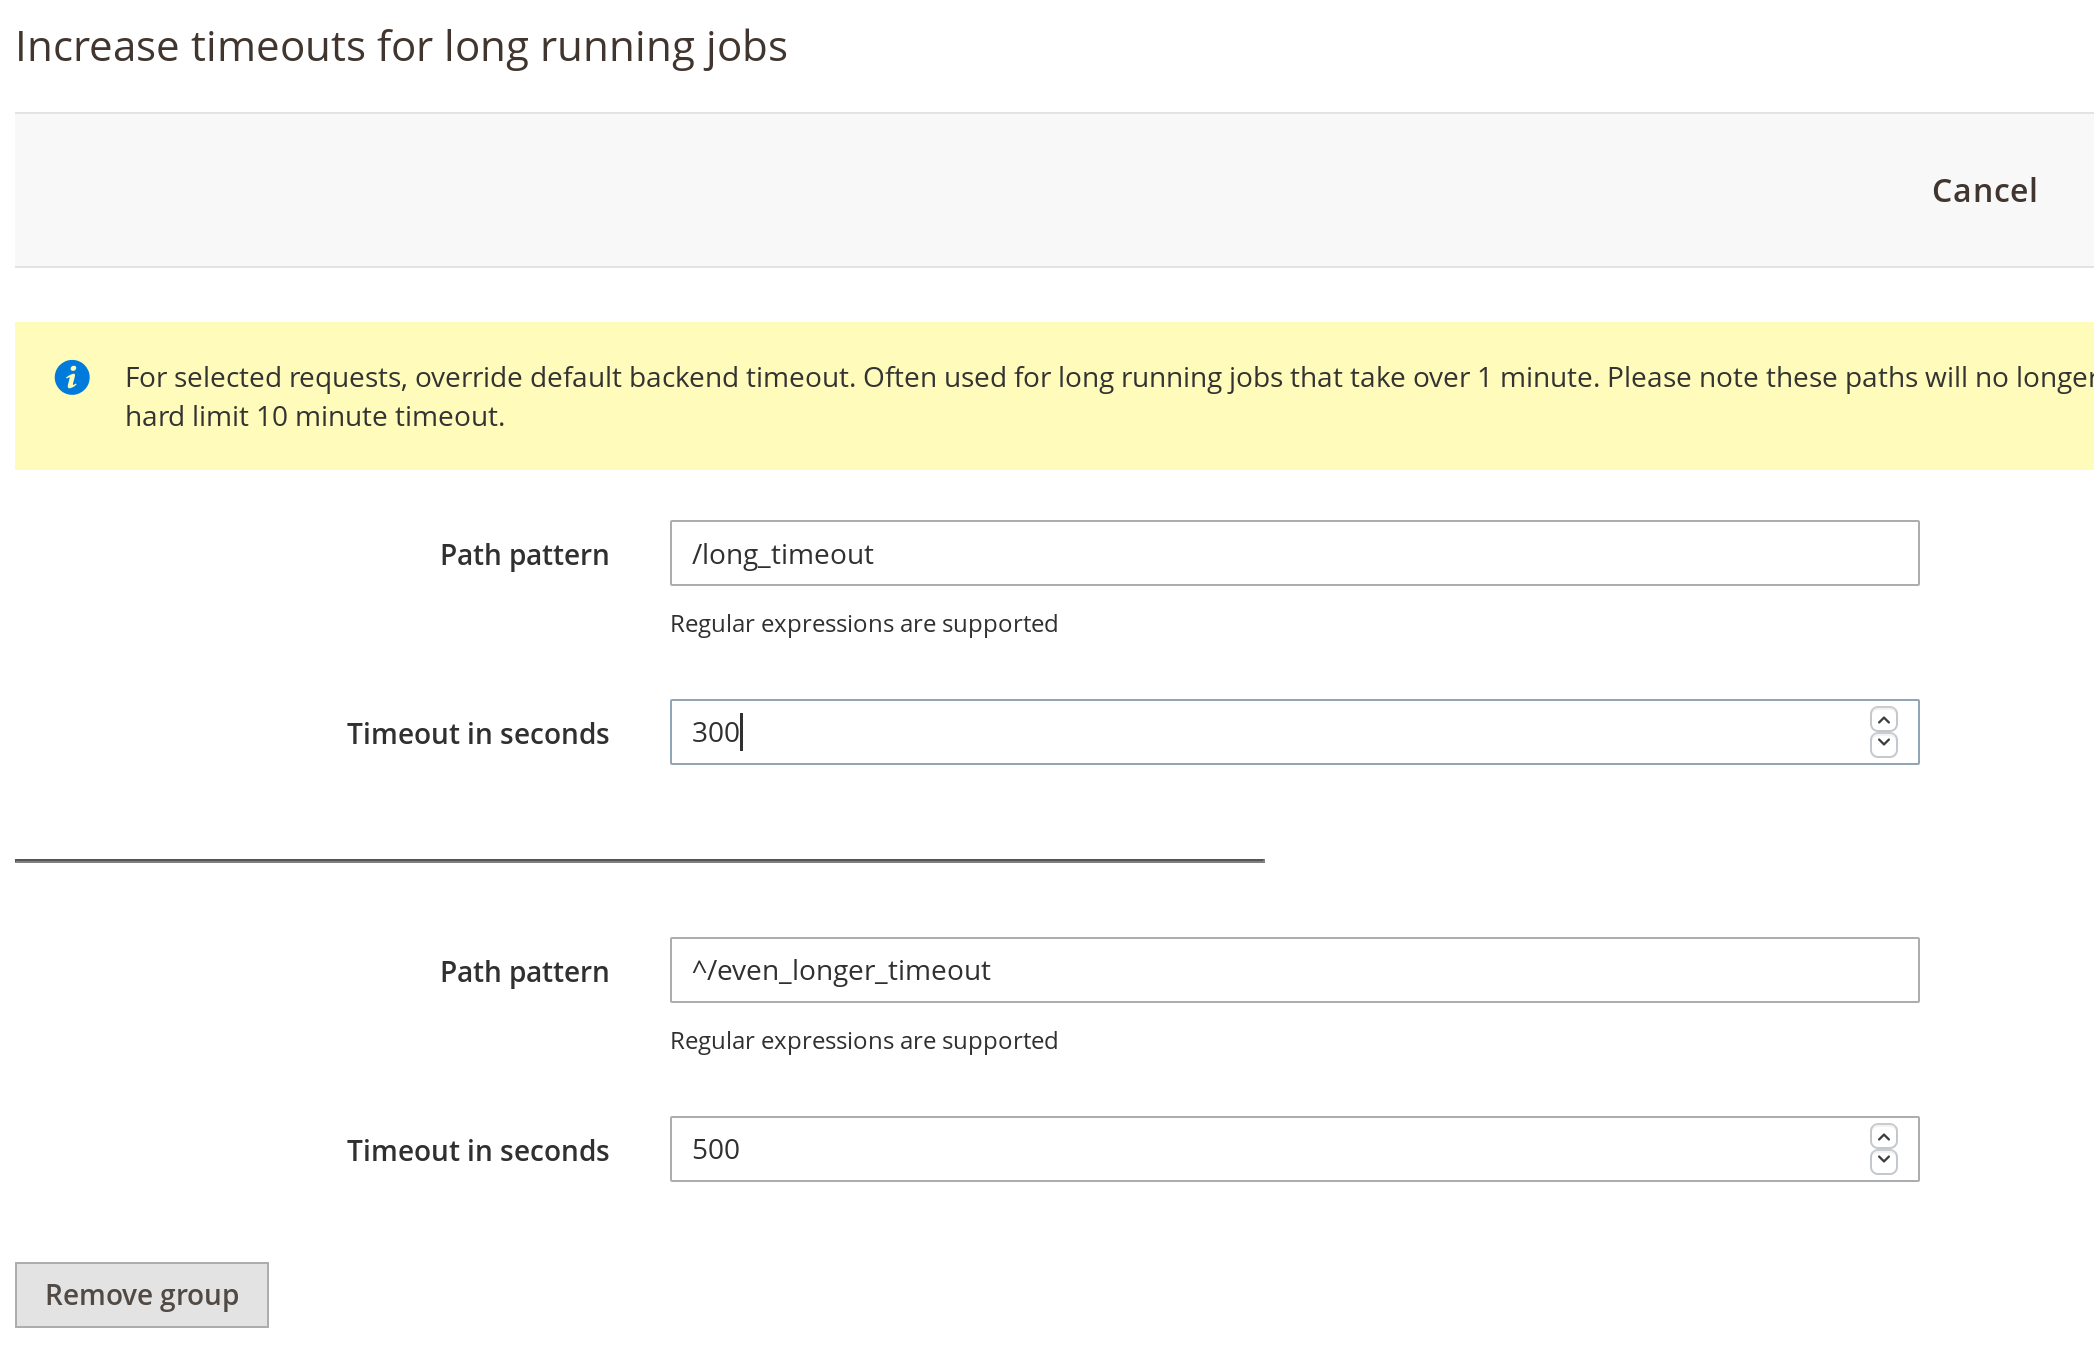Click Path pattern label beside /long_timeout

[524, 554]
